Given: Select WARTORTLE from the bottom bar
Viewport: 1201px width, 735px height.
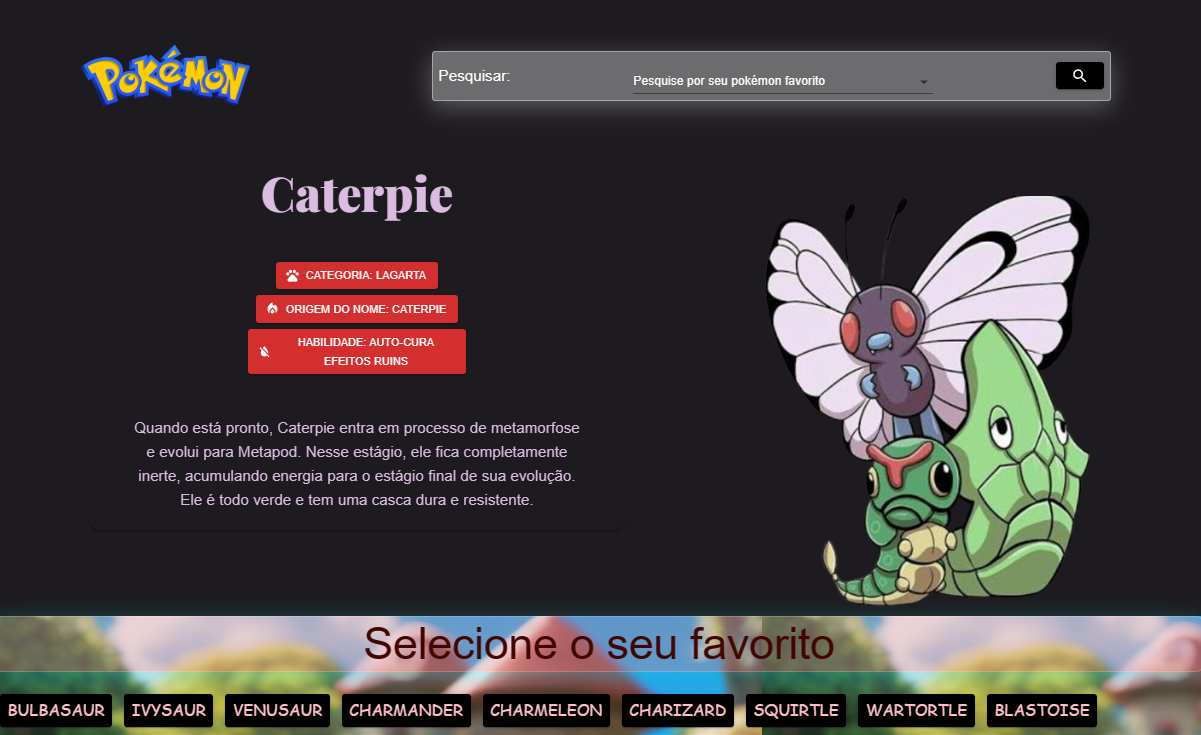Looking at the screenshot, I should tap(916, 710).
